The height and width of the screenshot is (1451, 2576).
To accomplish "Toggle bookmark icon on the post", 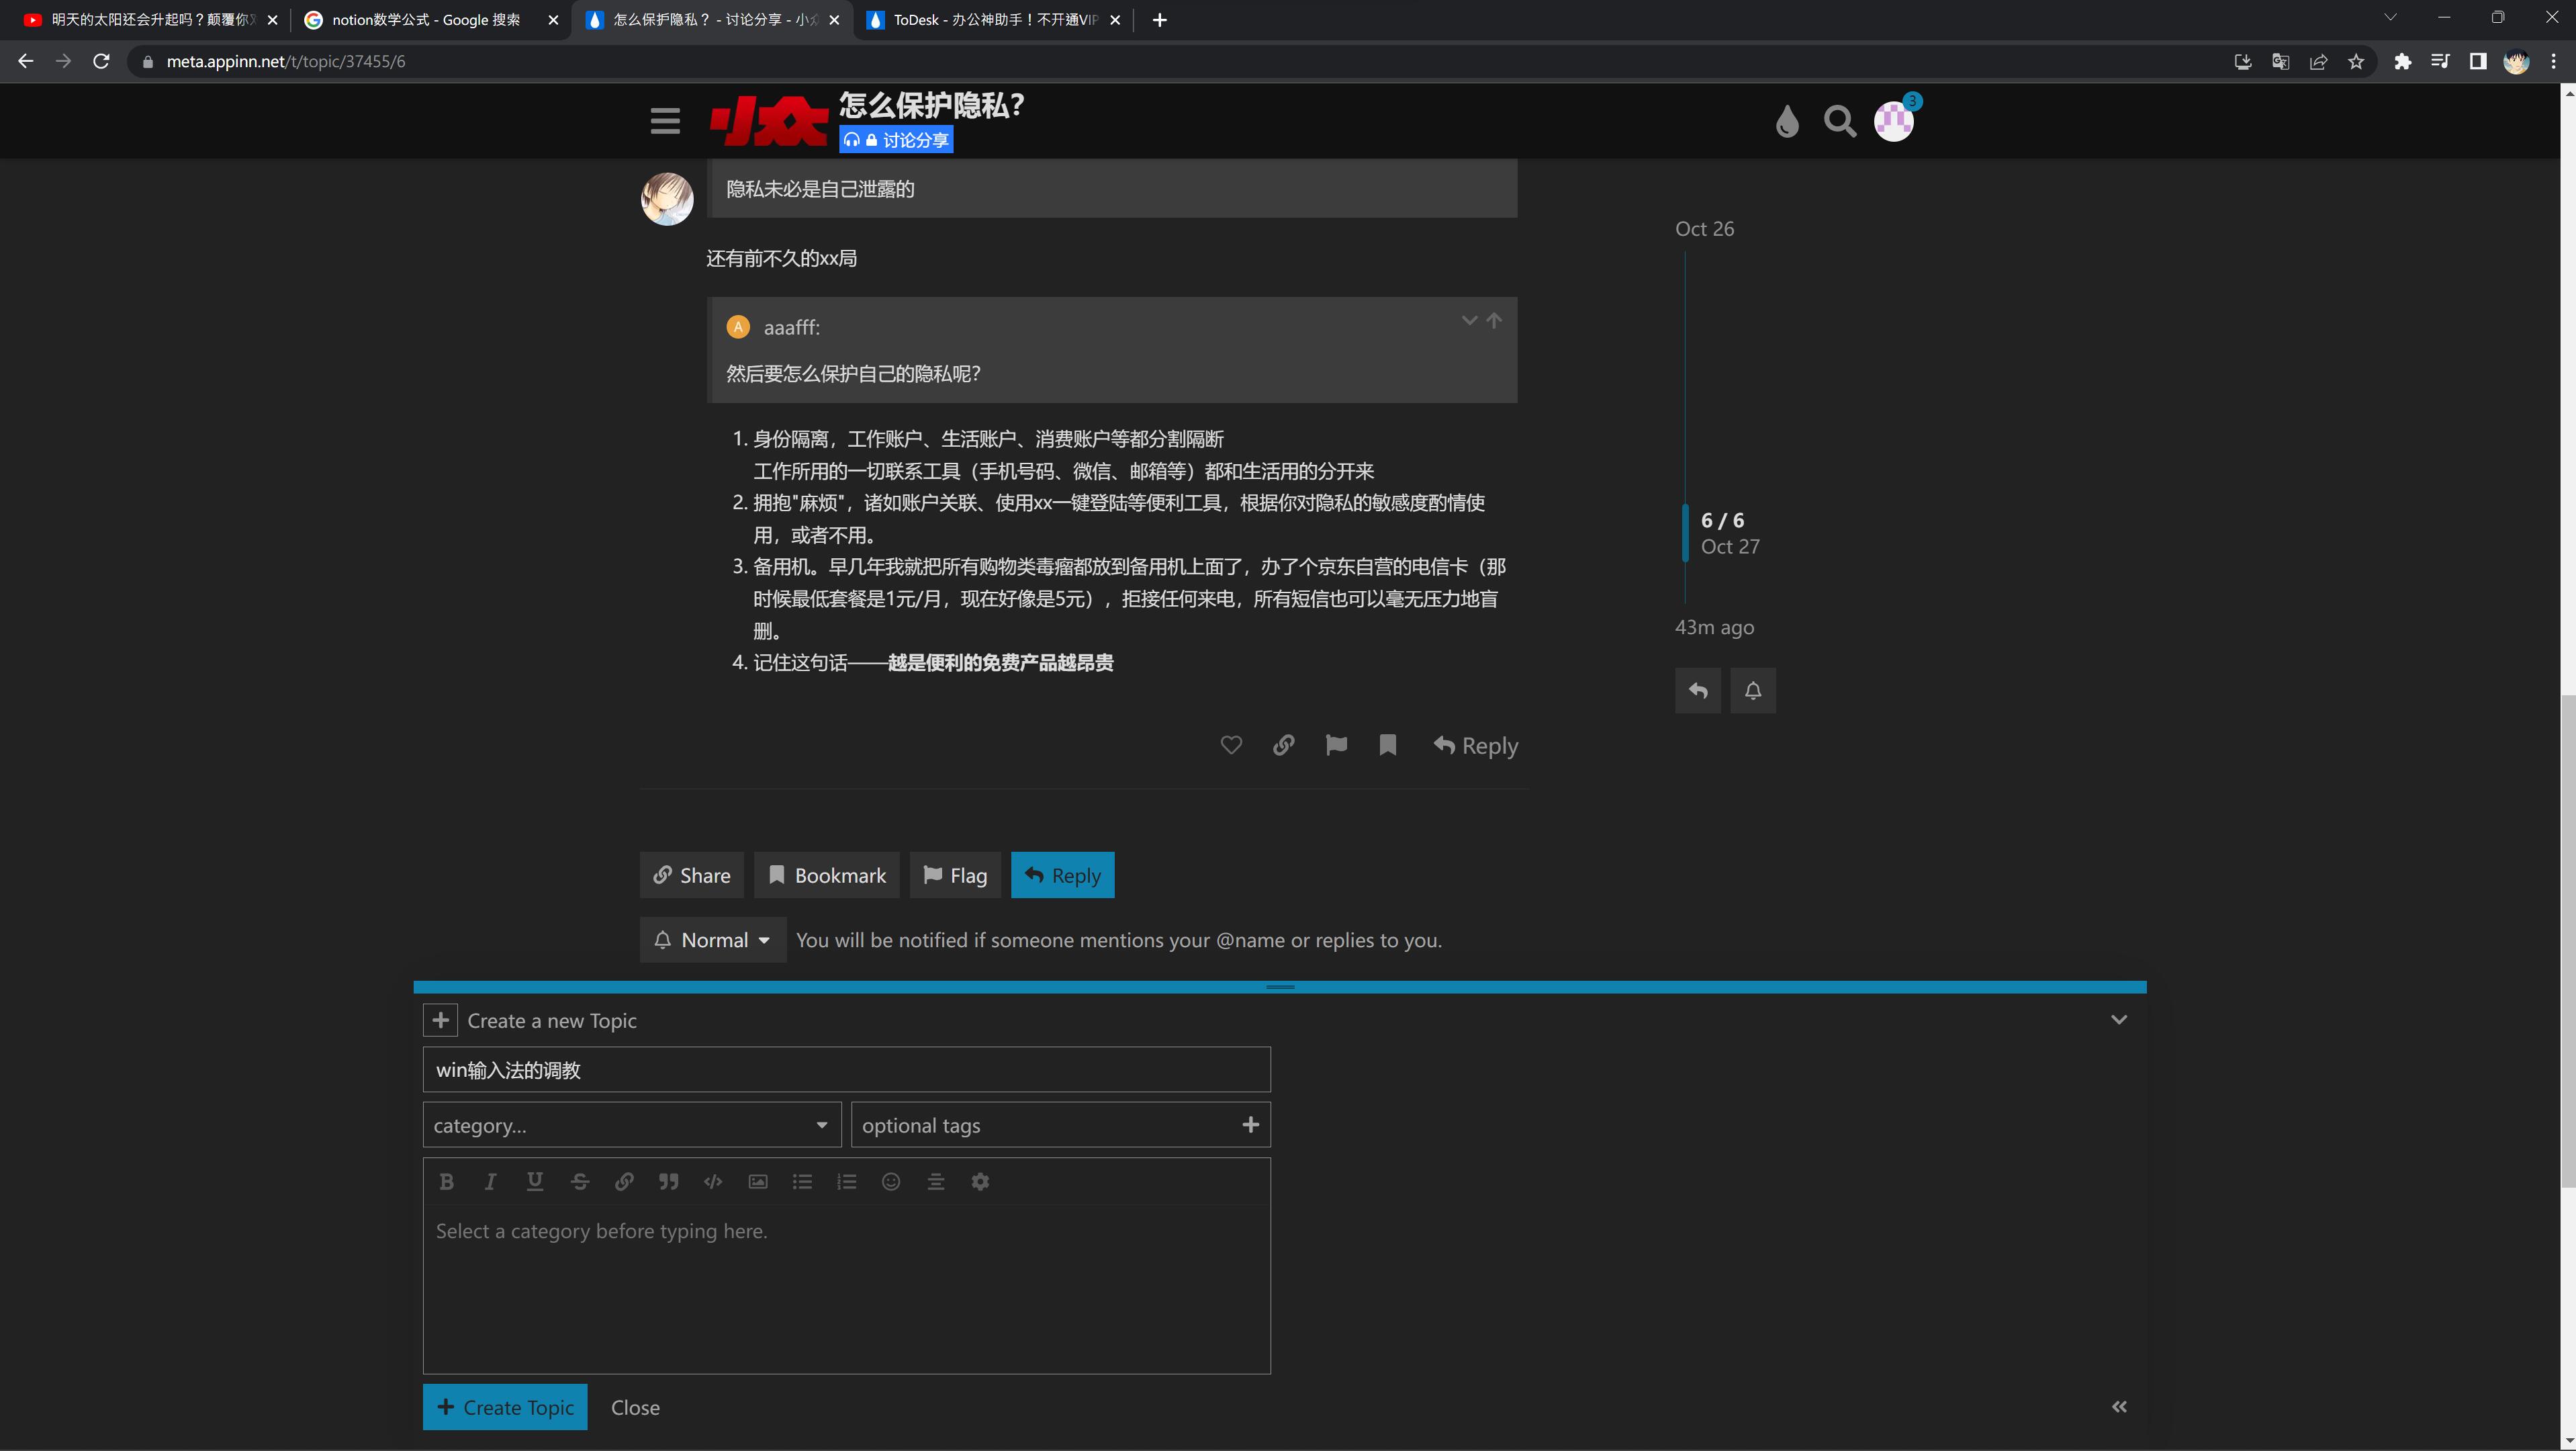I will tap(1387, 745).
